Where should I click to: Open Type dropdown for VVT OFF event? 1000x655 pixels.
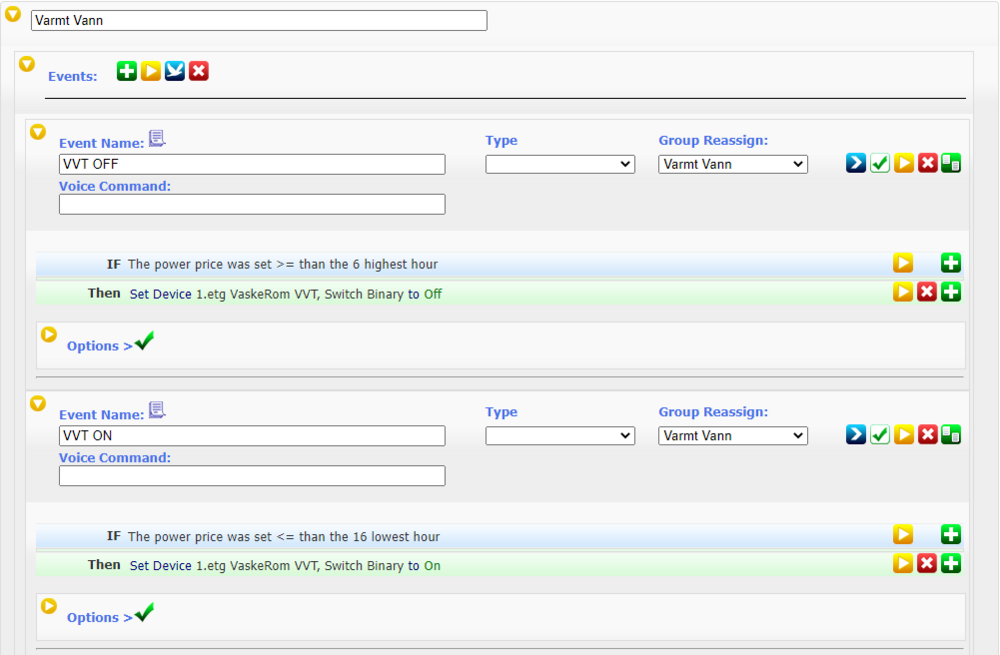pos(560,164)
